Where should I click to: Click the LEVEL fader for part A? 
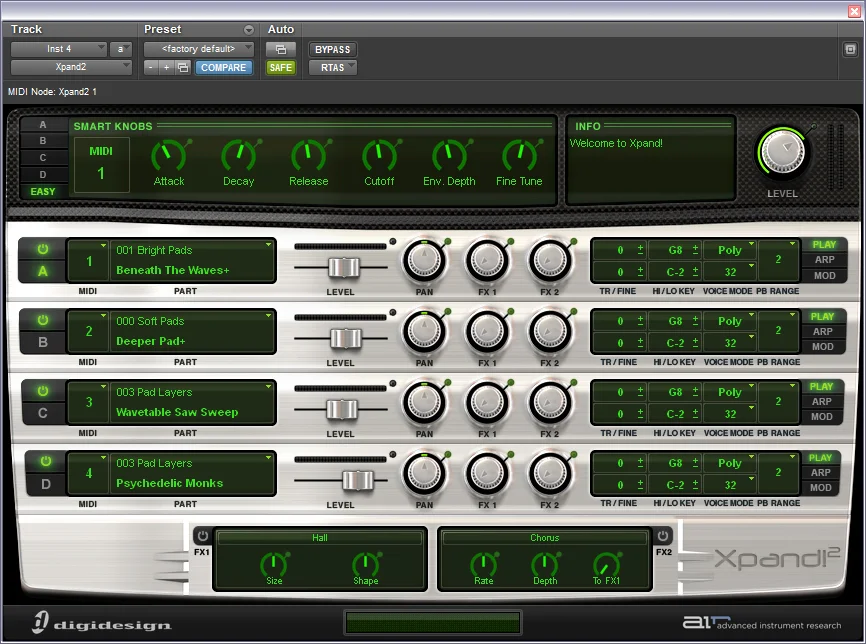(x=344, y=268)
